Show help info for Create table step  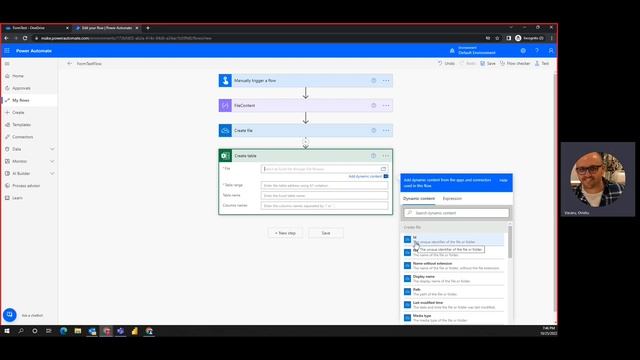373,156
